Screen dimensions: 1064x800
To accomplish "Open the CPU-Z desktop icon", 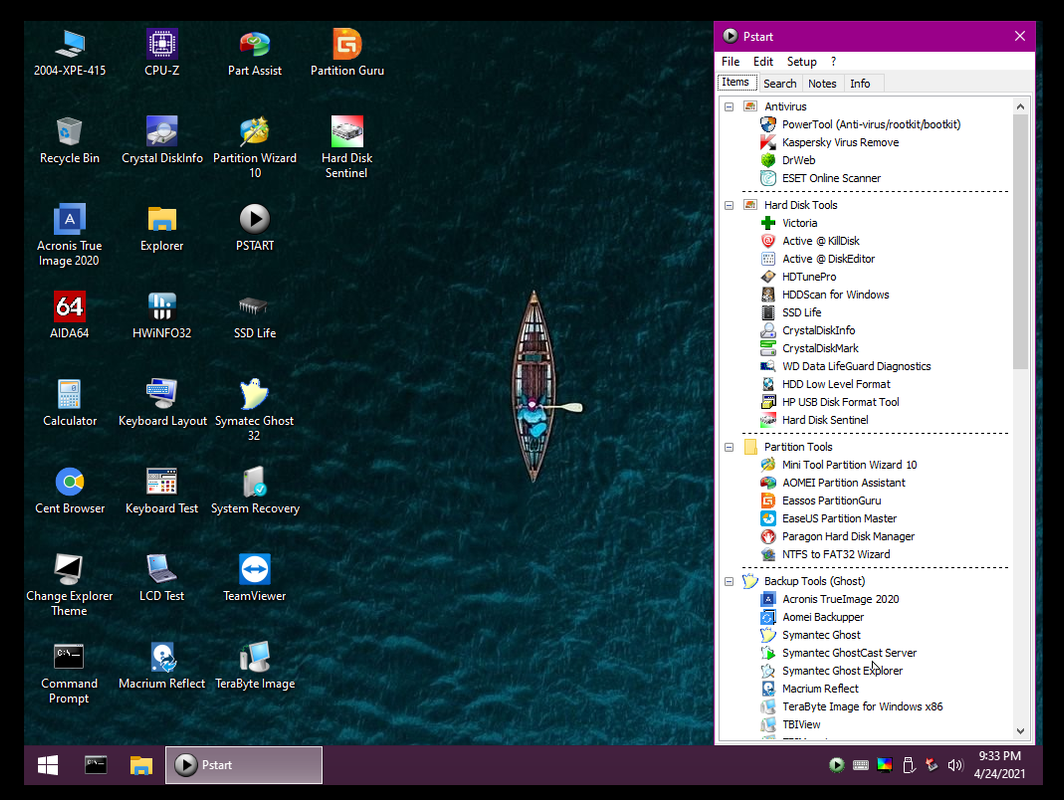I will coord(162,52).
